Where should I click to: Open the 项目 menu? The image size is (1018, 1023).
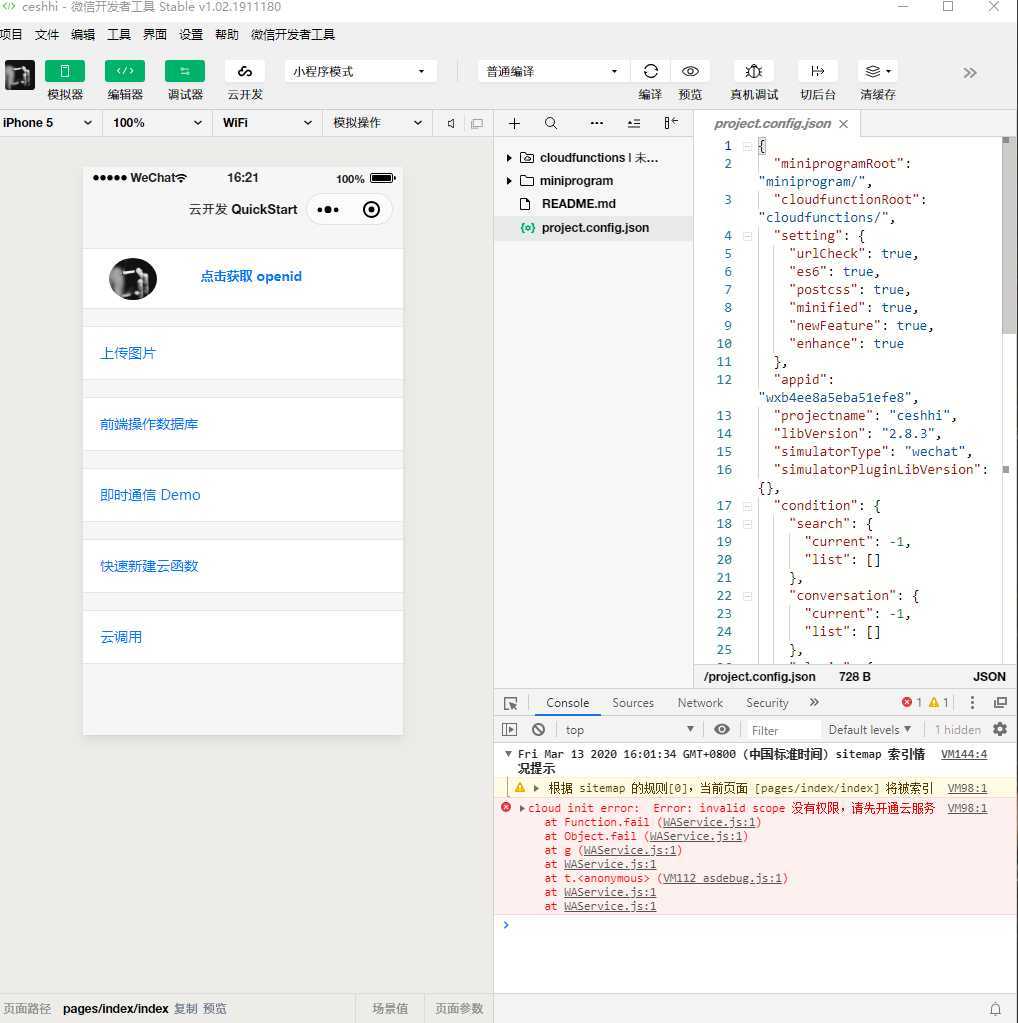11,35
